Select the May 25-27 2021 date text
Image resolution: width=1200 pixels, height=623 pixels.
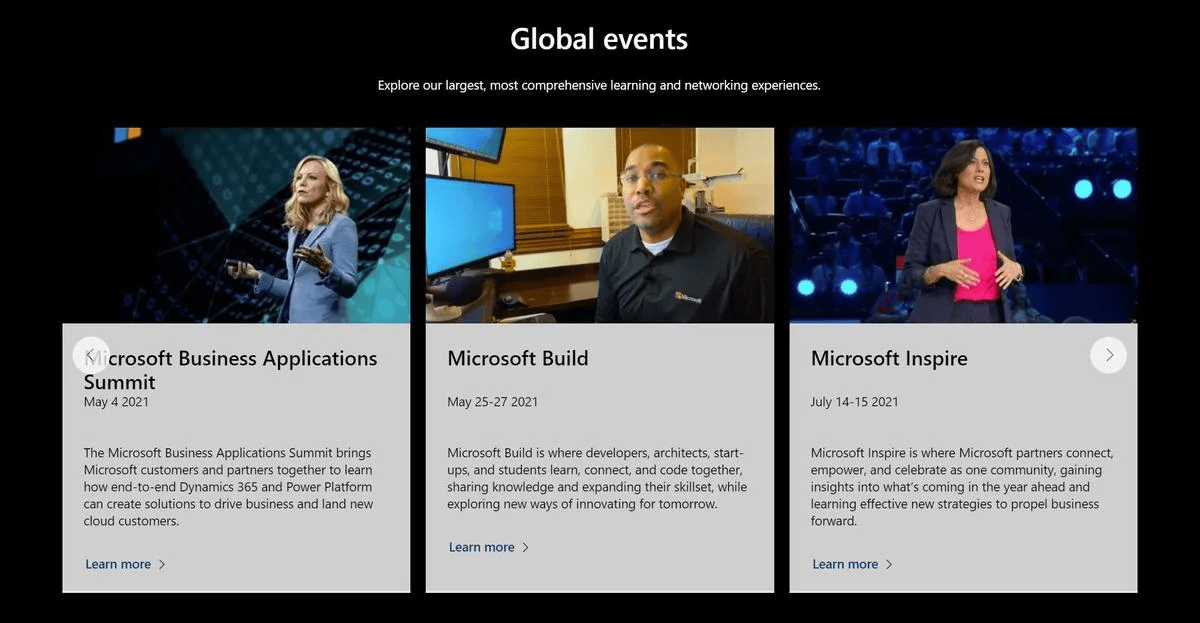(492, 402)
